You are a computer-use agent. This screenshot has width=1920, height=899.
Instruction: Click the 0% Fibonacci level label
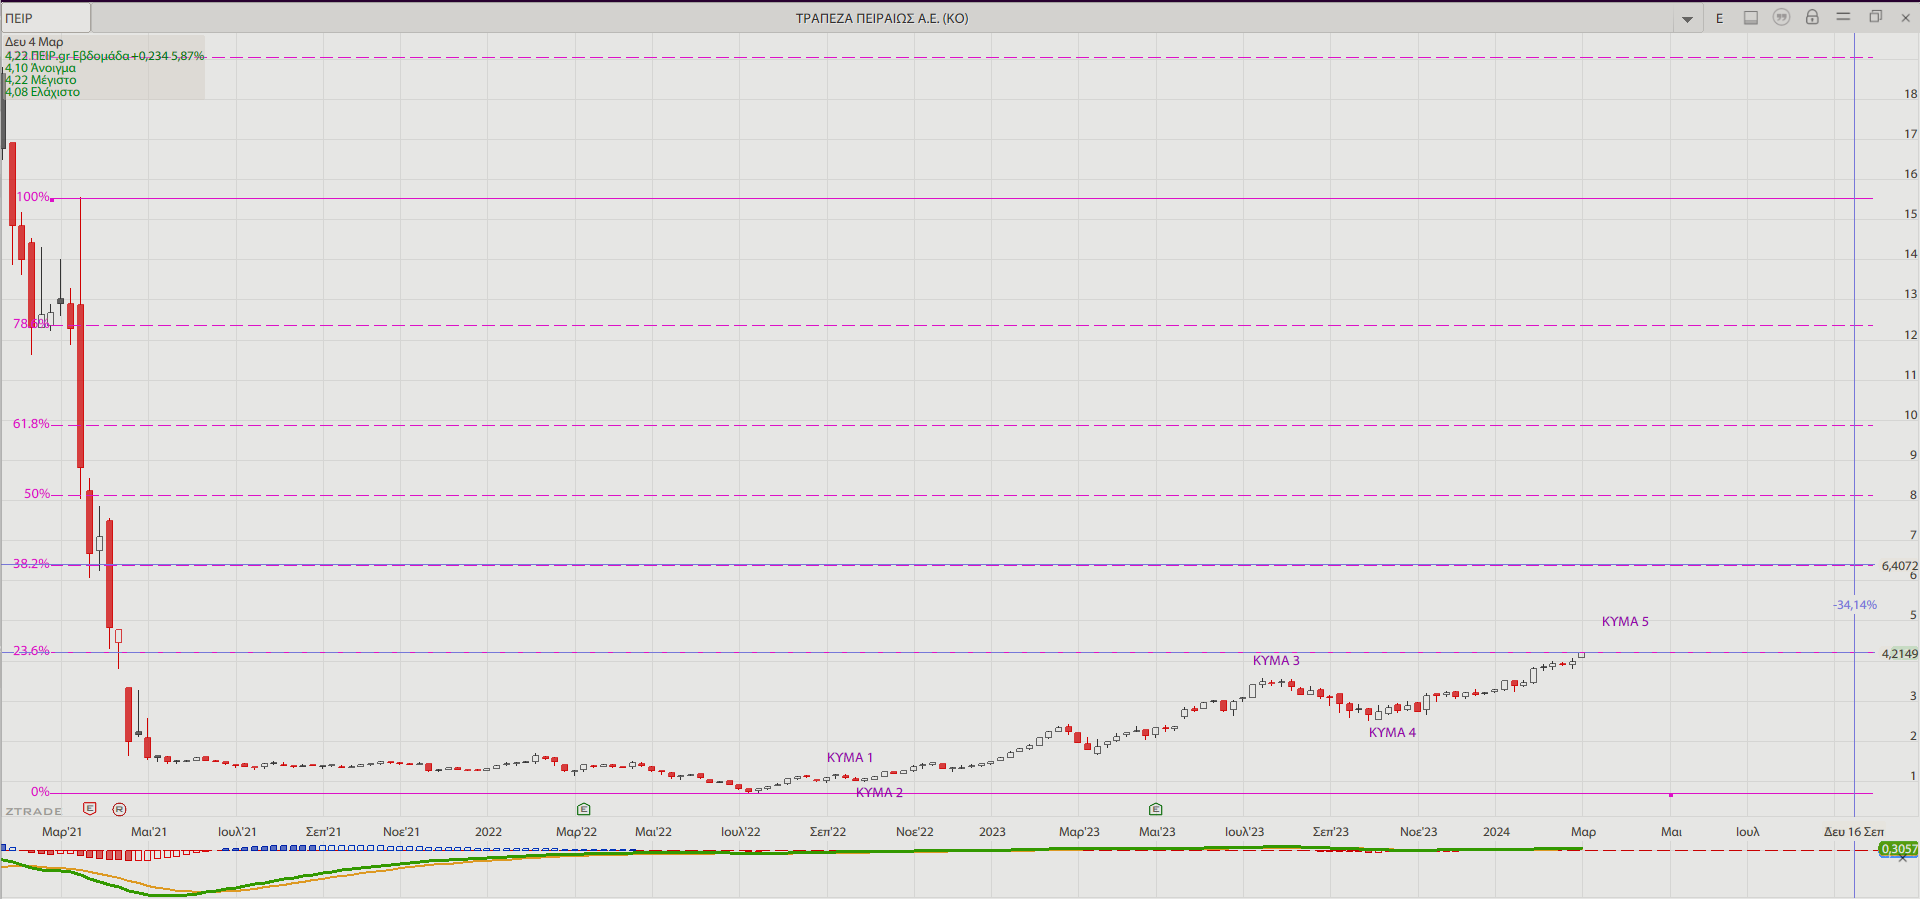tap(40, 792)
